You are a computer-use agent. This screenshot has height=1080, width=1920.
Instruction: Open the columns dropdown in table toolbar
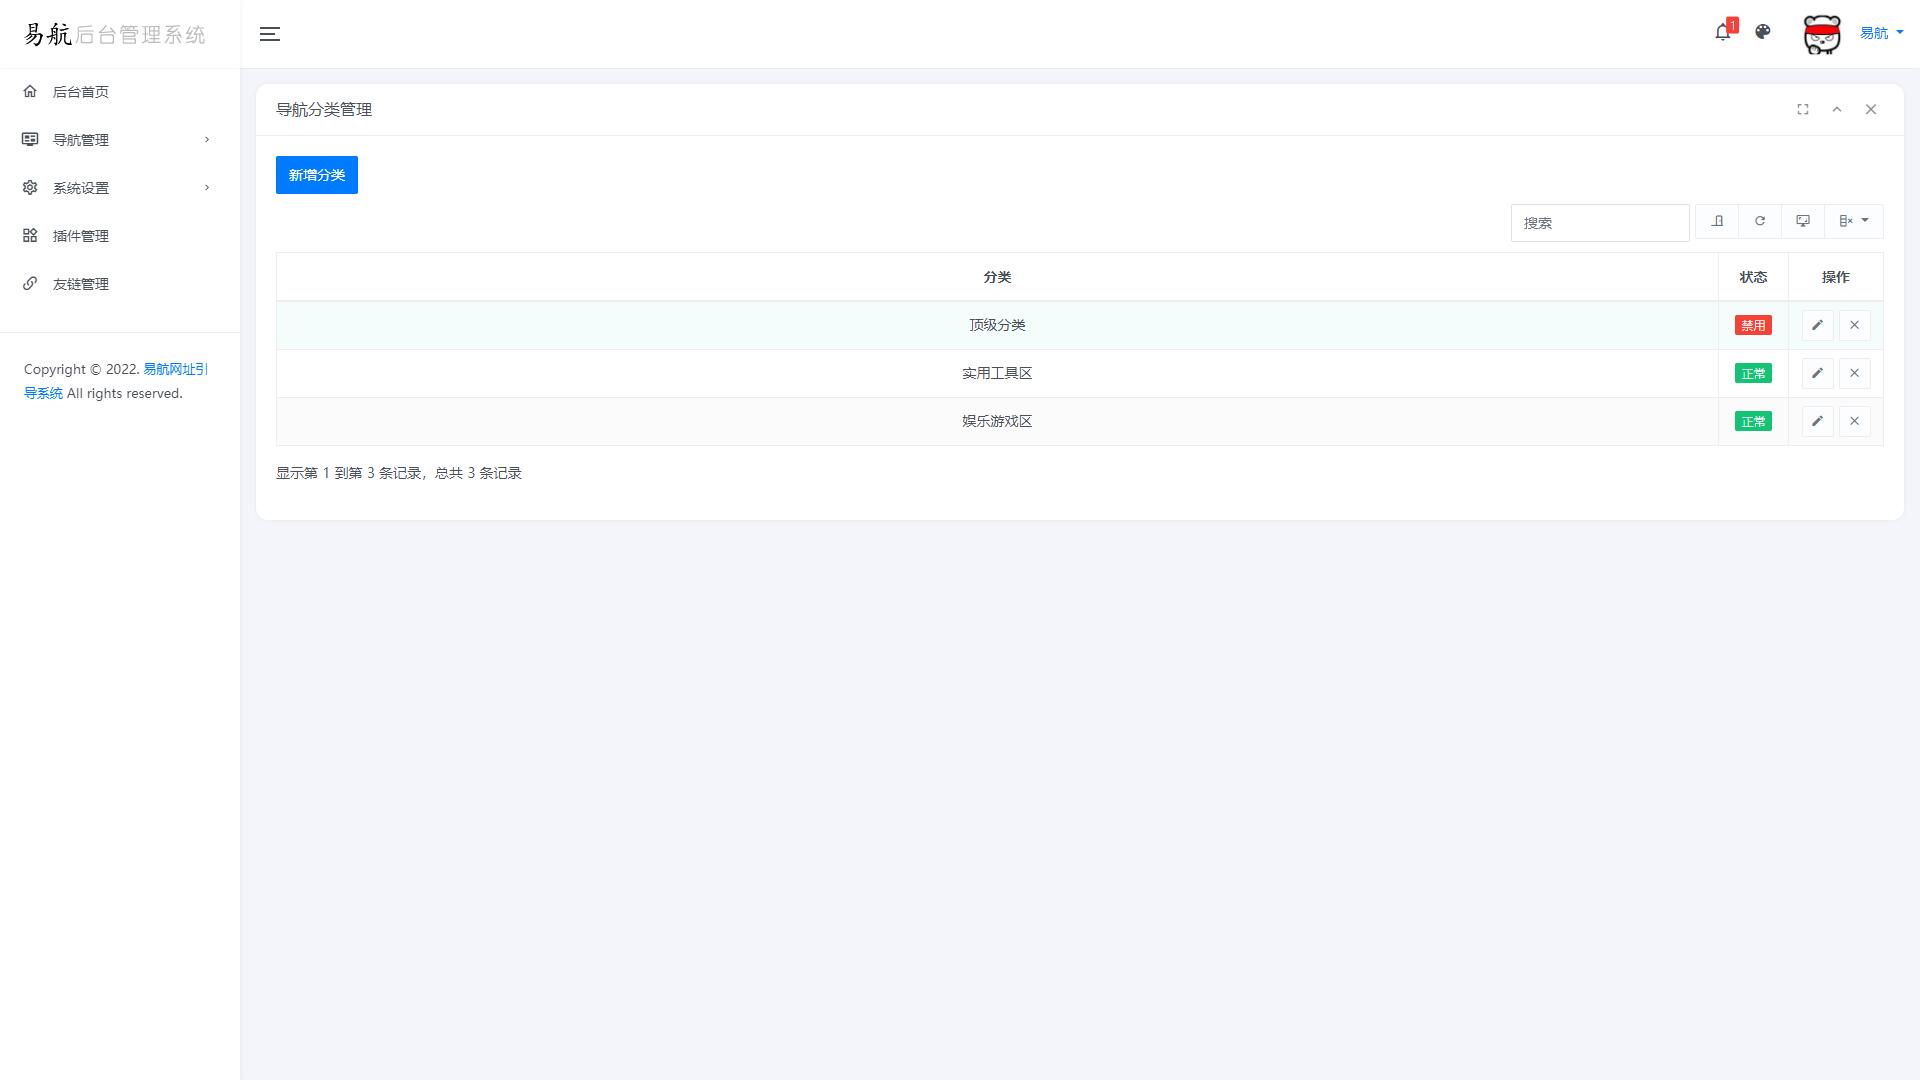(x=1853, y=221)
